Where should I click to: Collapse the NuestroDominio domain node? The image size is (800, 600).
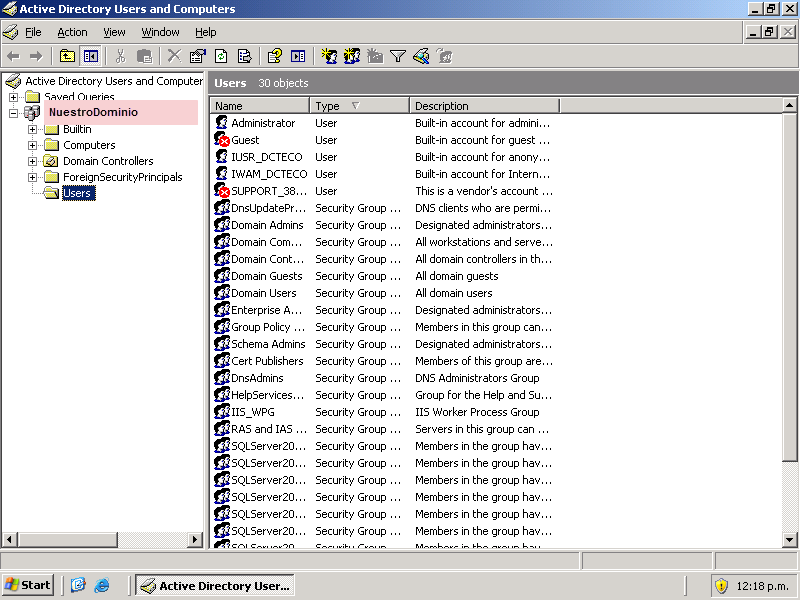[x=14, y=113]
